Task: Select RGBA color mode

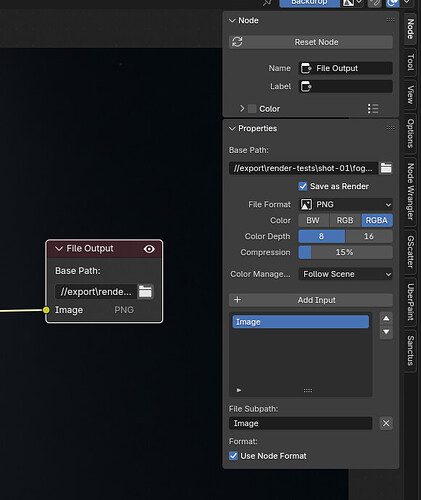Action: click(x=377, y=220)
